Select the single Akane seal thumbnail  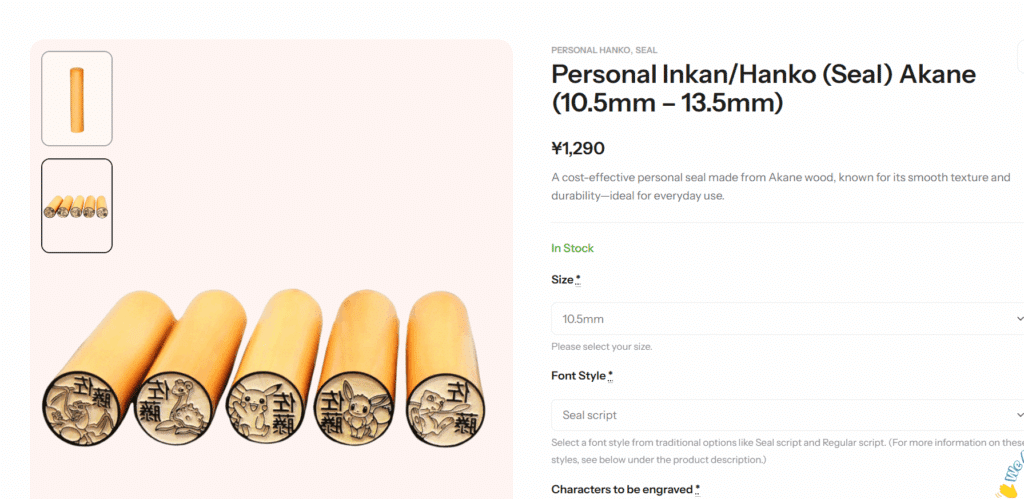77,98
